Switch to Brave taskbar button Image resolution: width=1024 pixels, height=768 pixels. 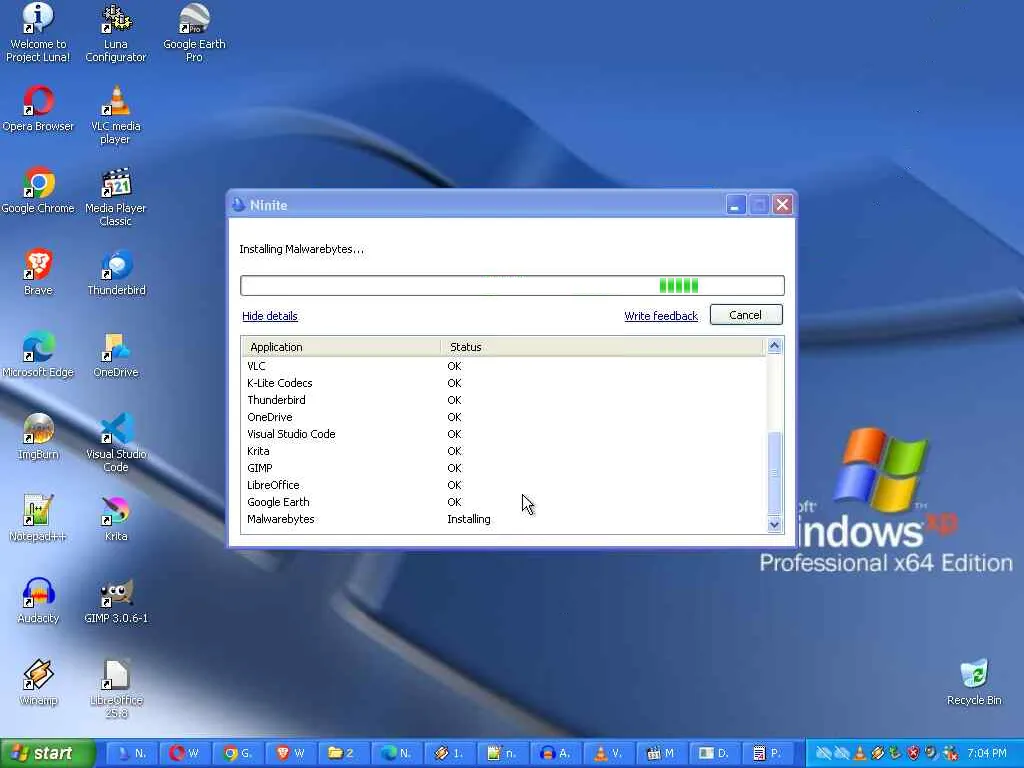[291, 754]
